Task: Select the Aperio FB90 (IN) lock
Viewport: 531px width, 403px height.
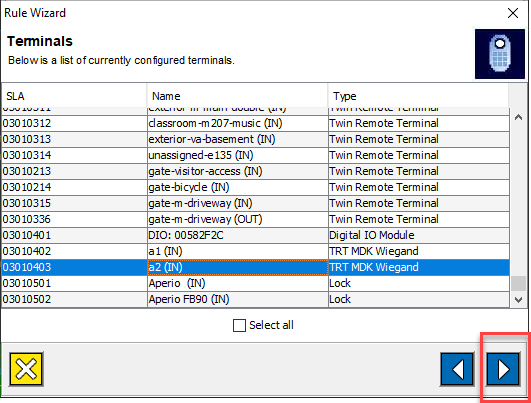Action: click(x=255, y=299)
